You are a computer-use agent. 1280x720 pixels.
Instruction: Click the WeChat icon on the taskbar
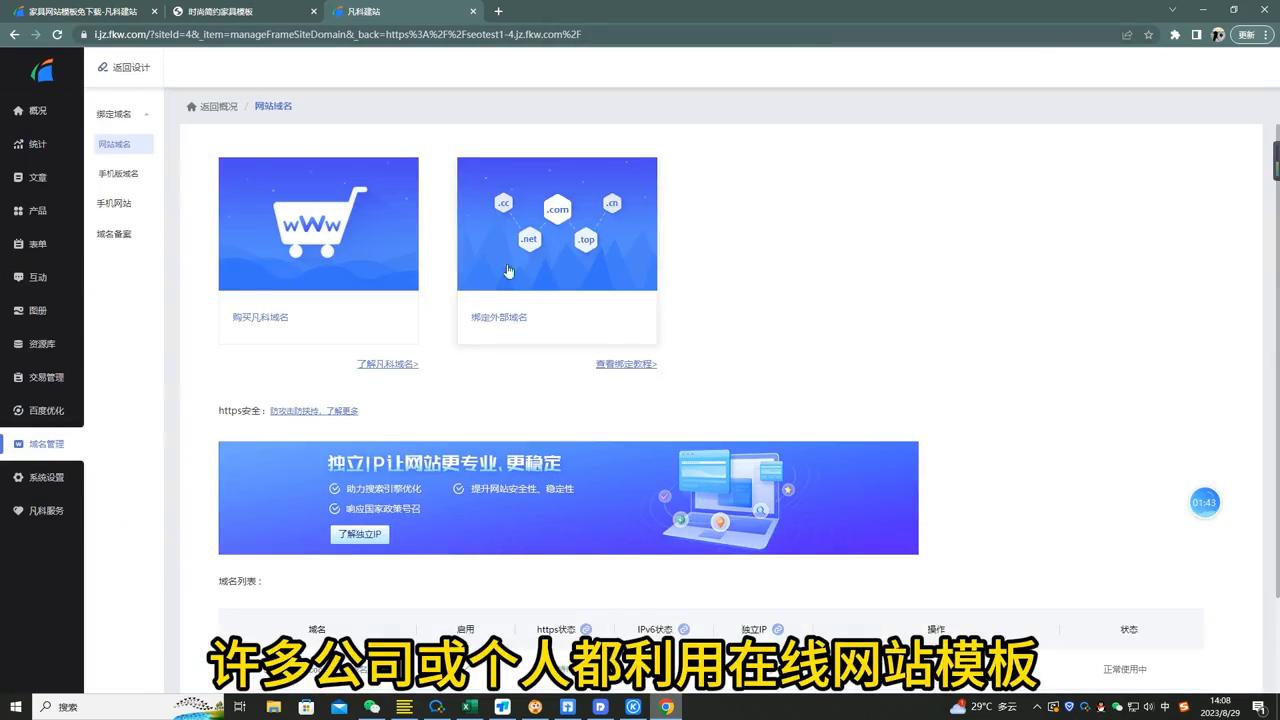click(371, 707)
